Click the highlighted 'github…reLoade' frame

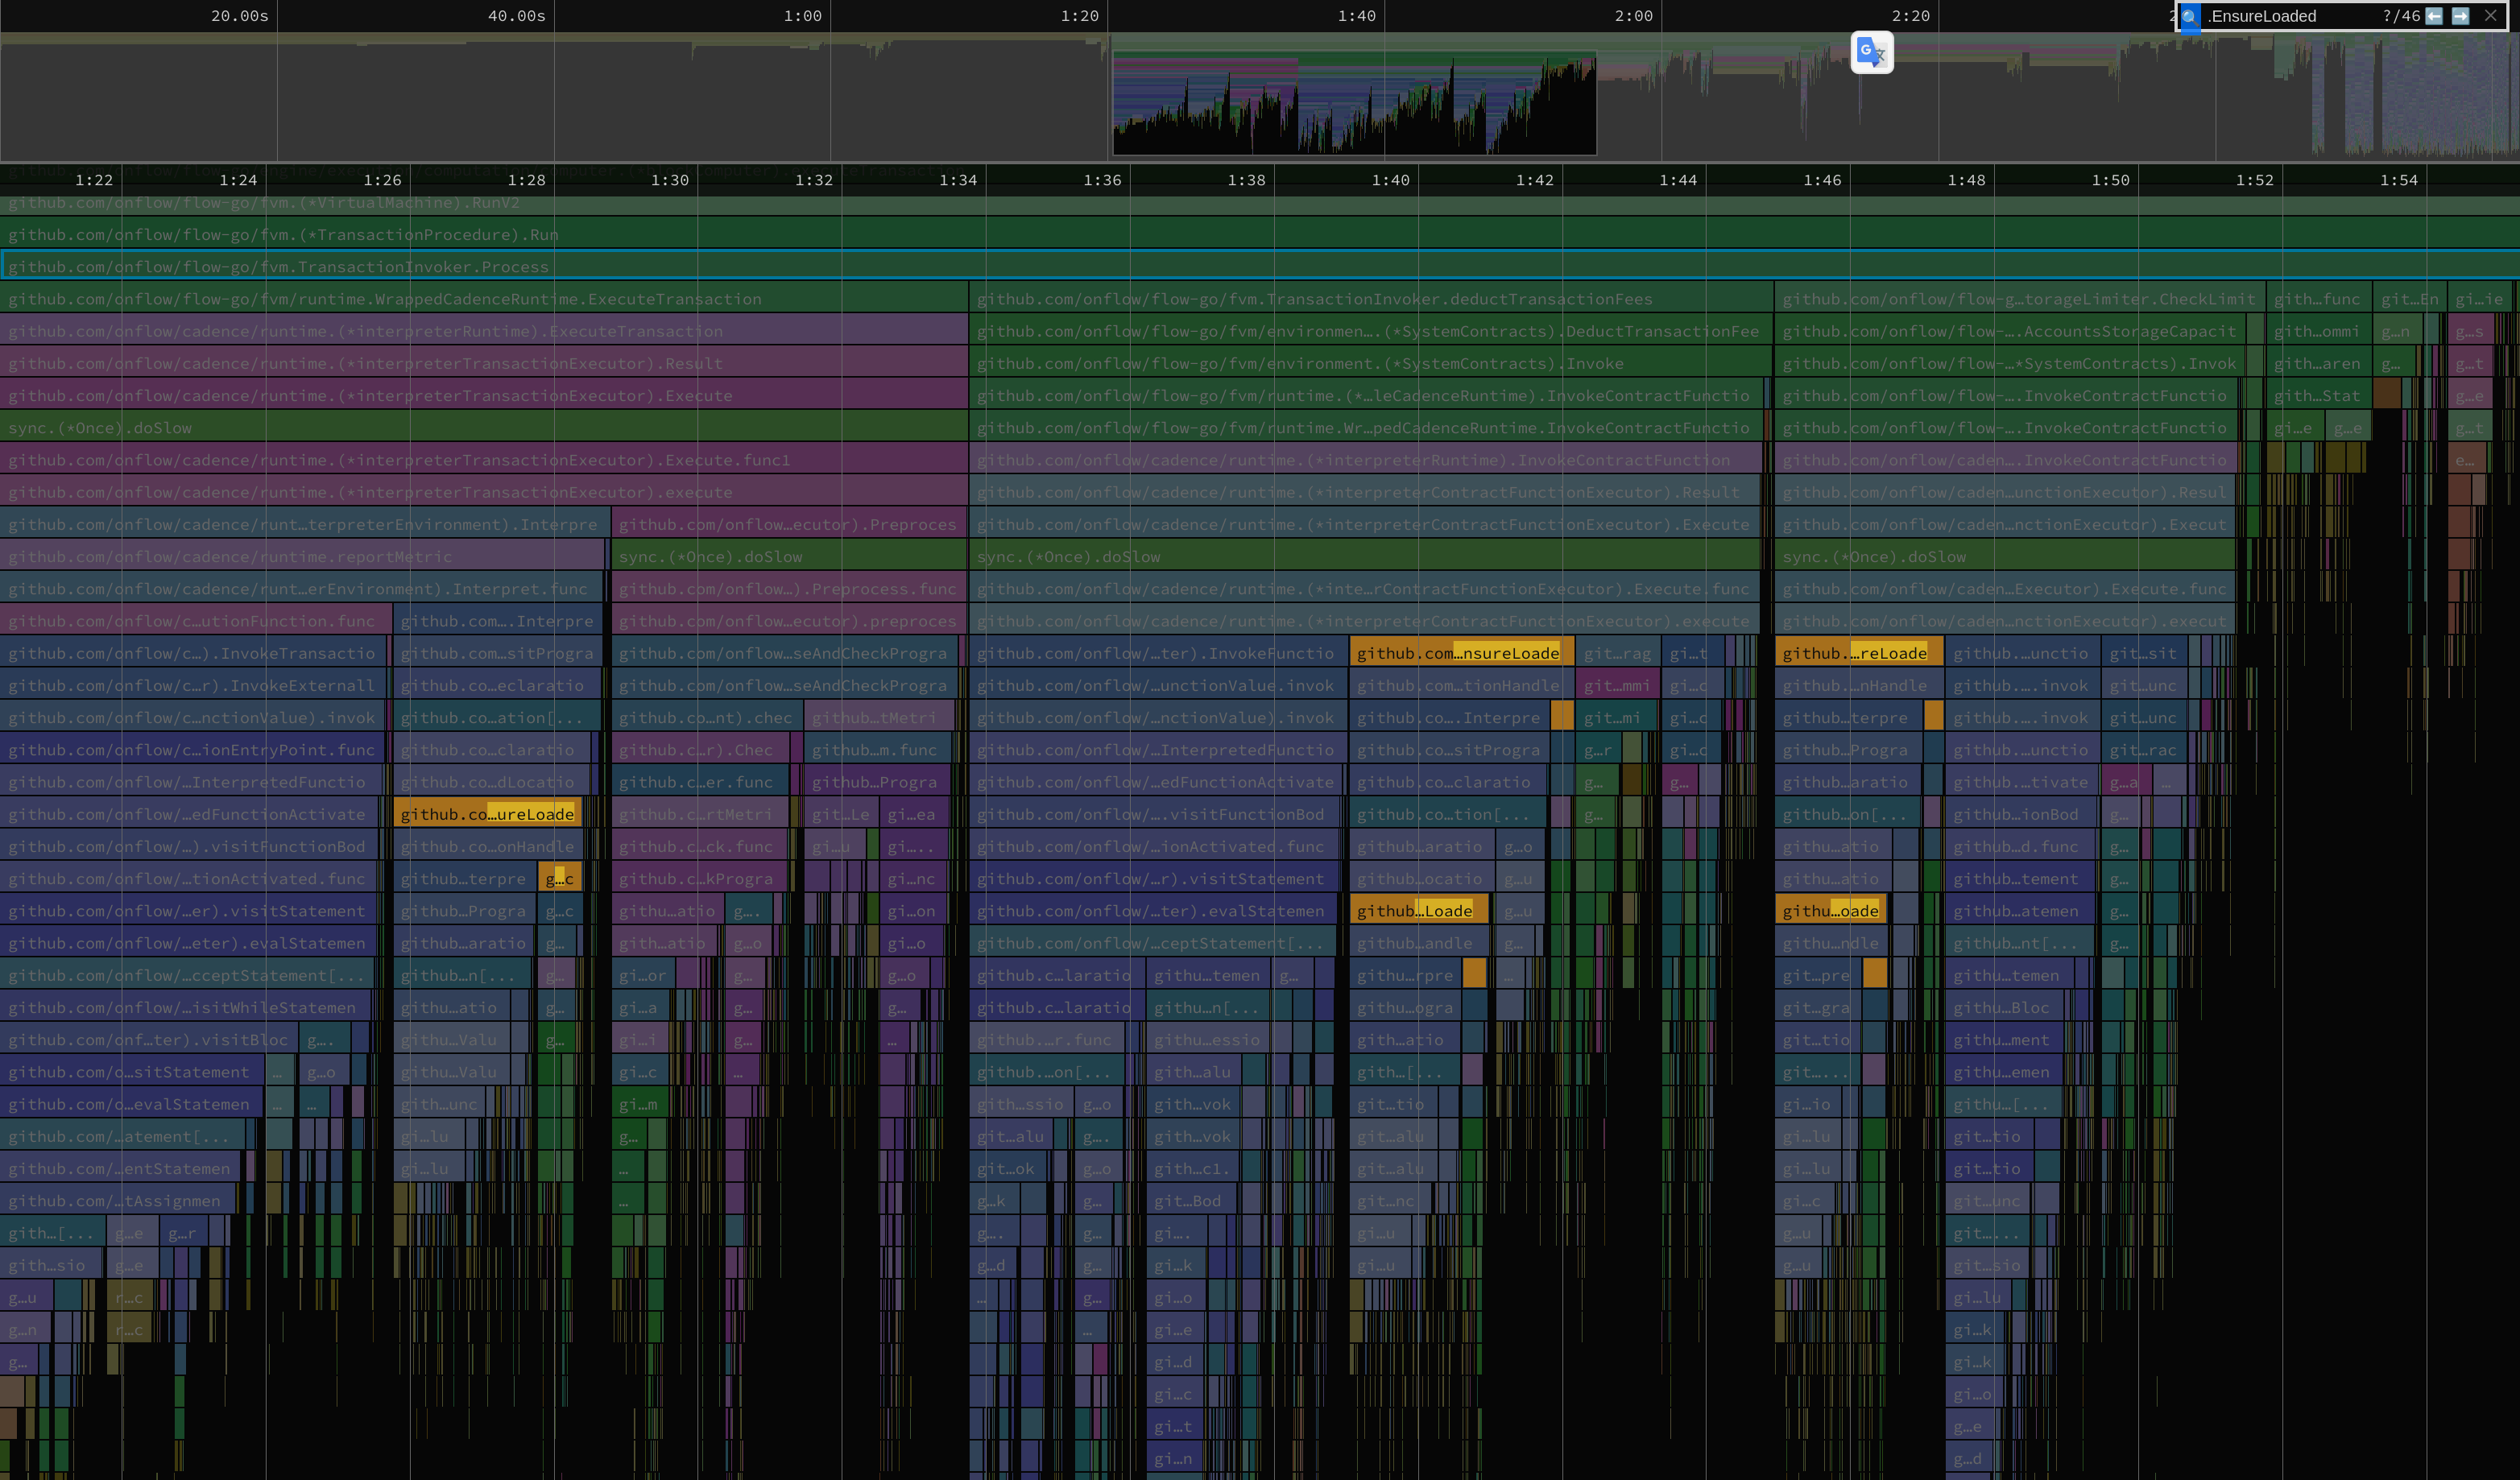tap(1855, 653)
